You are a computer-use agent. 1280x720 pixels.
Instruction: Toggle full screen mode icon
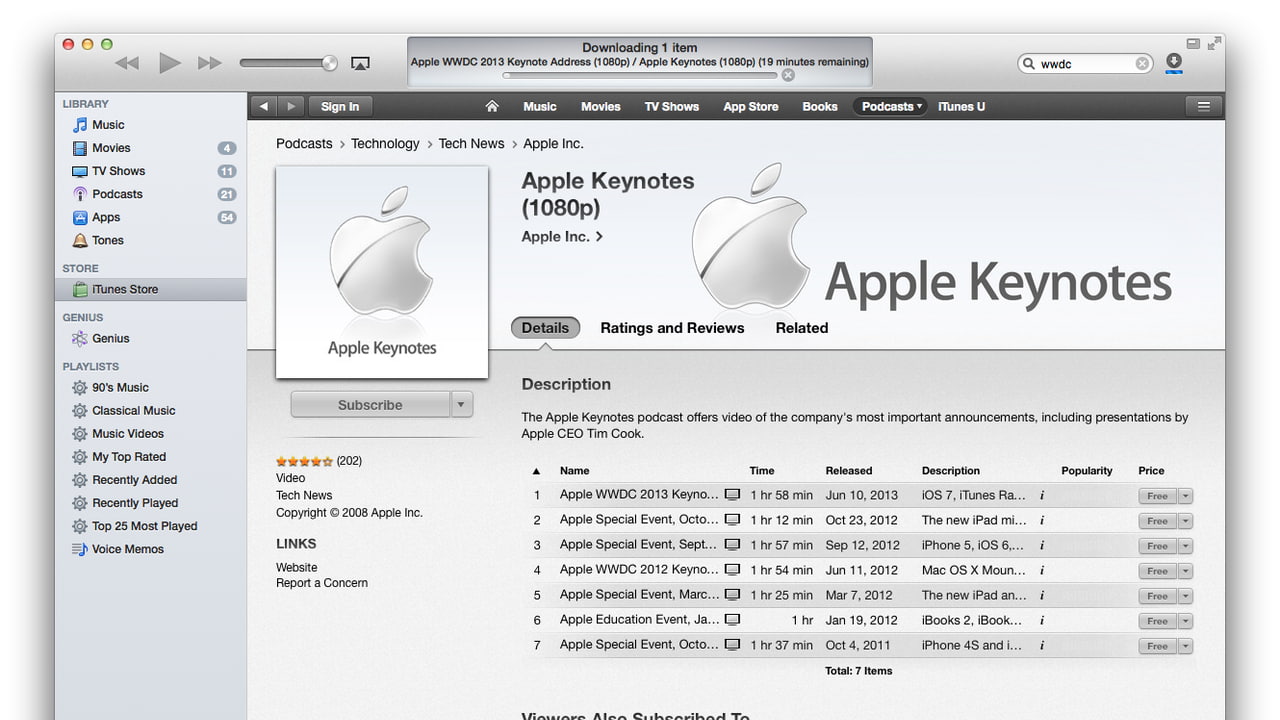click(1214, 43)
